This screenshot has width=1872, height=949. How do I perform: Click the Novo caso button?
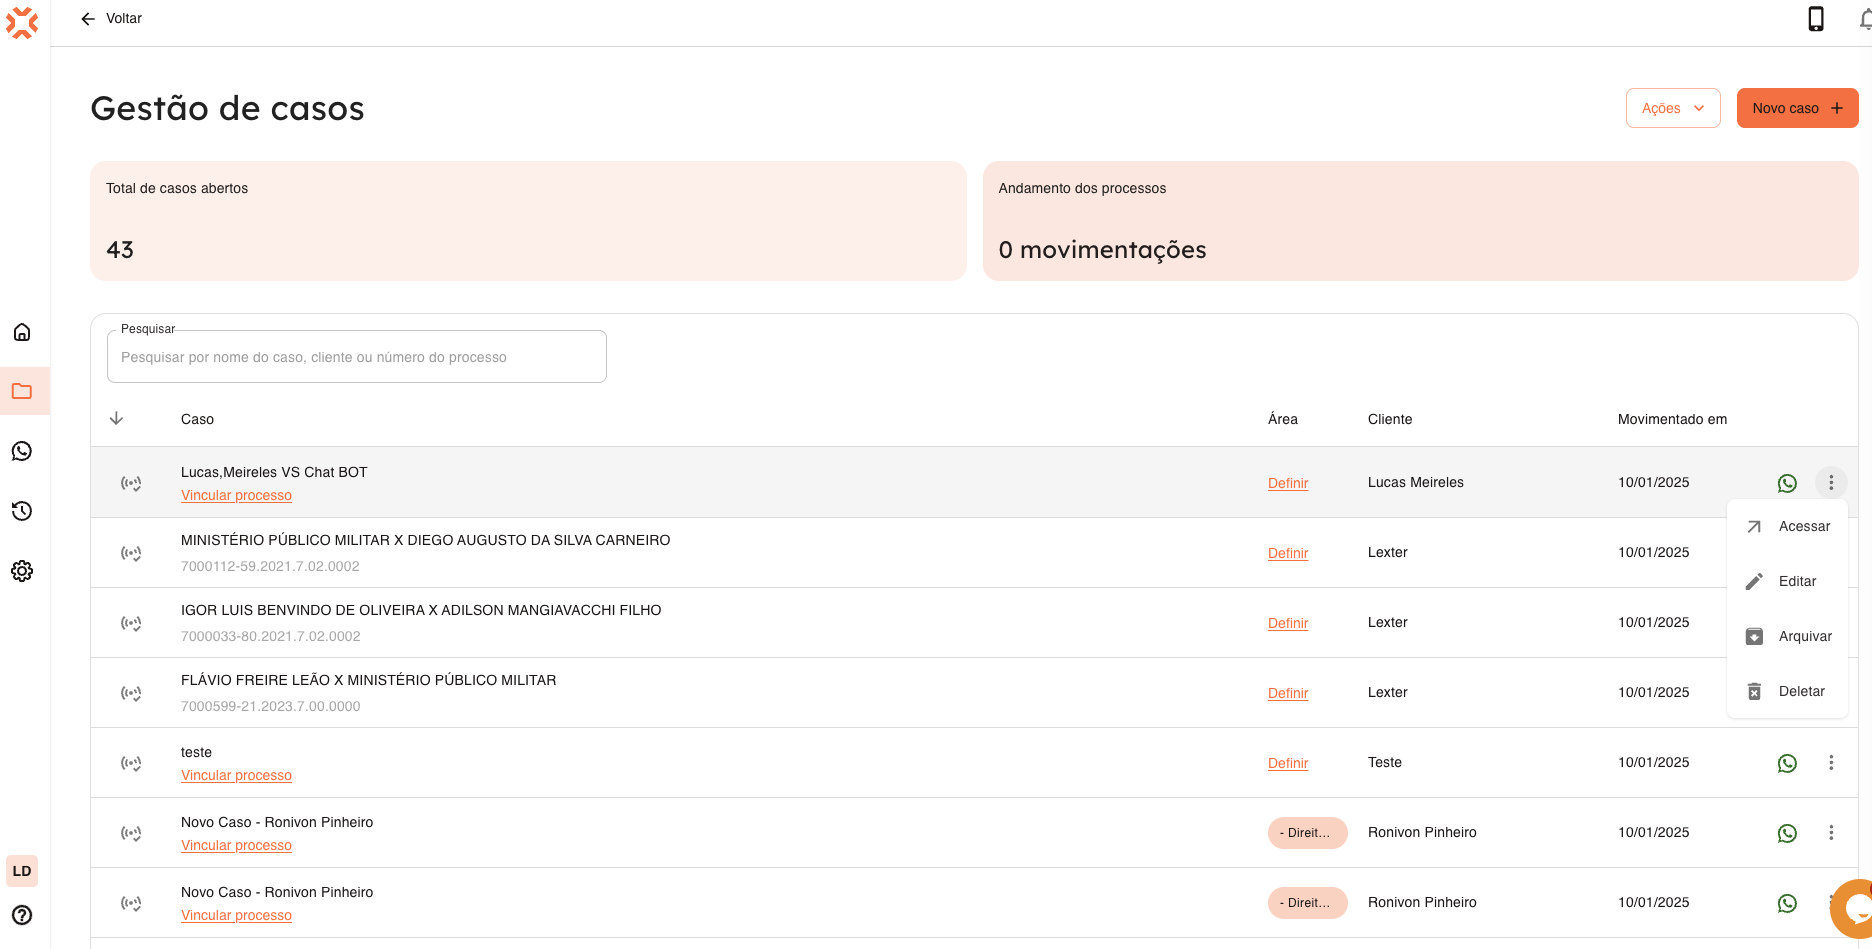click(1797, 108)
